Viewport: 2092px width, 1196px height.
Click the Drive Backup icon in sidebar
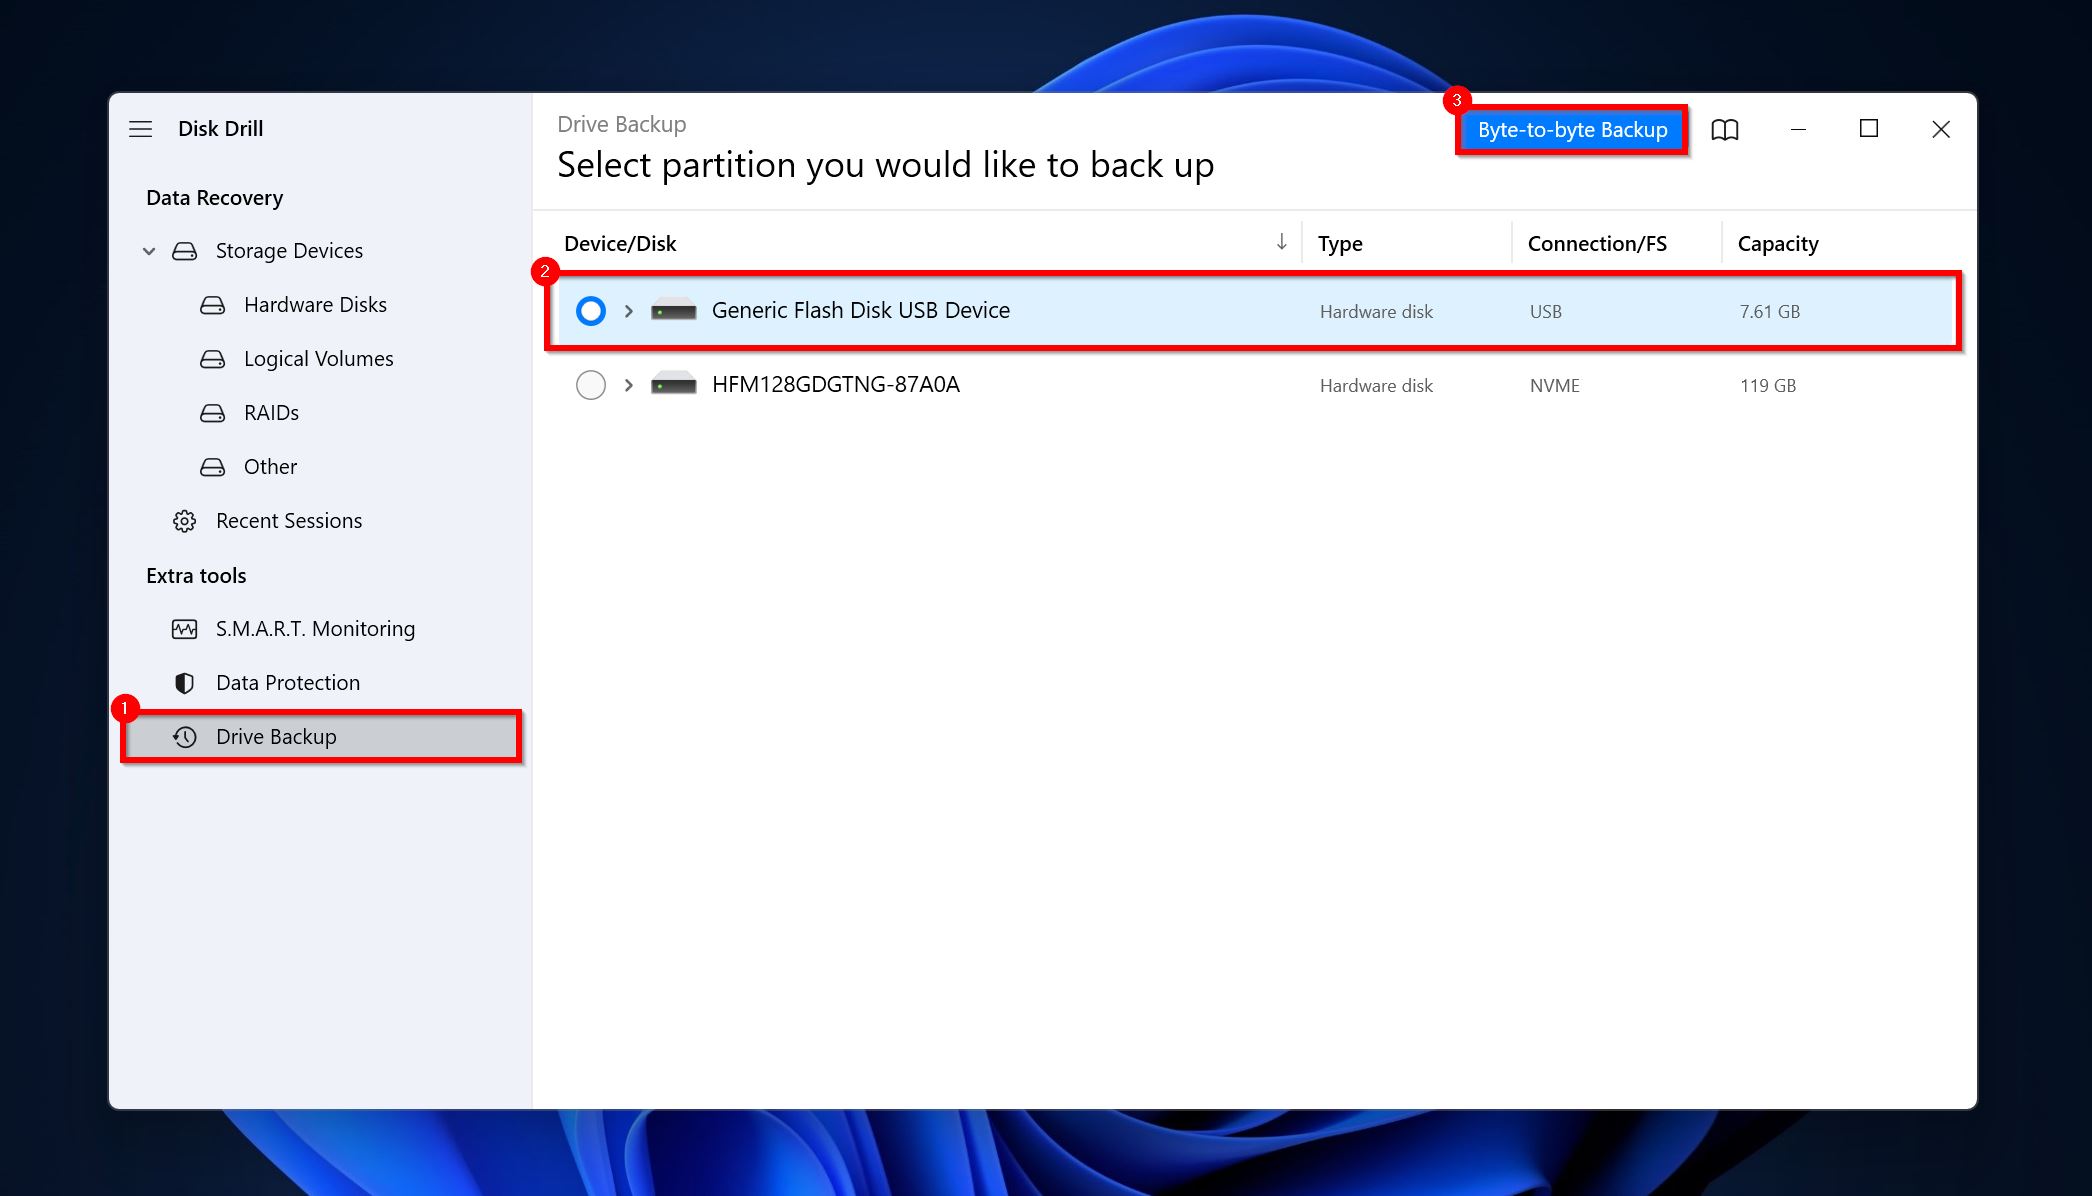(x=182, y=736)
